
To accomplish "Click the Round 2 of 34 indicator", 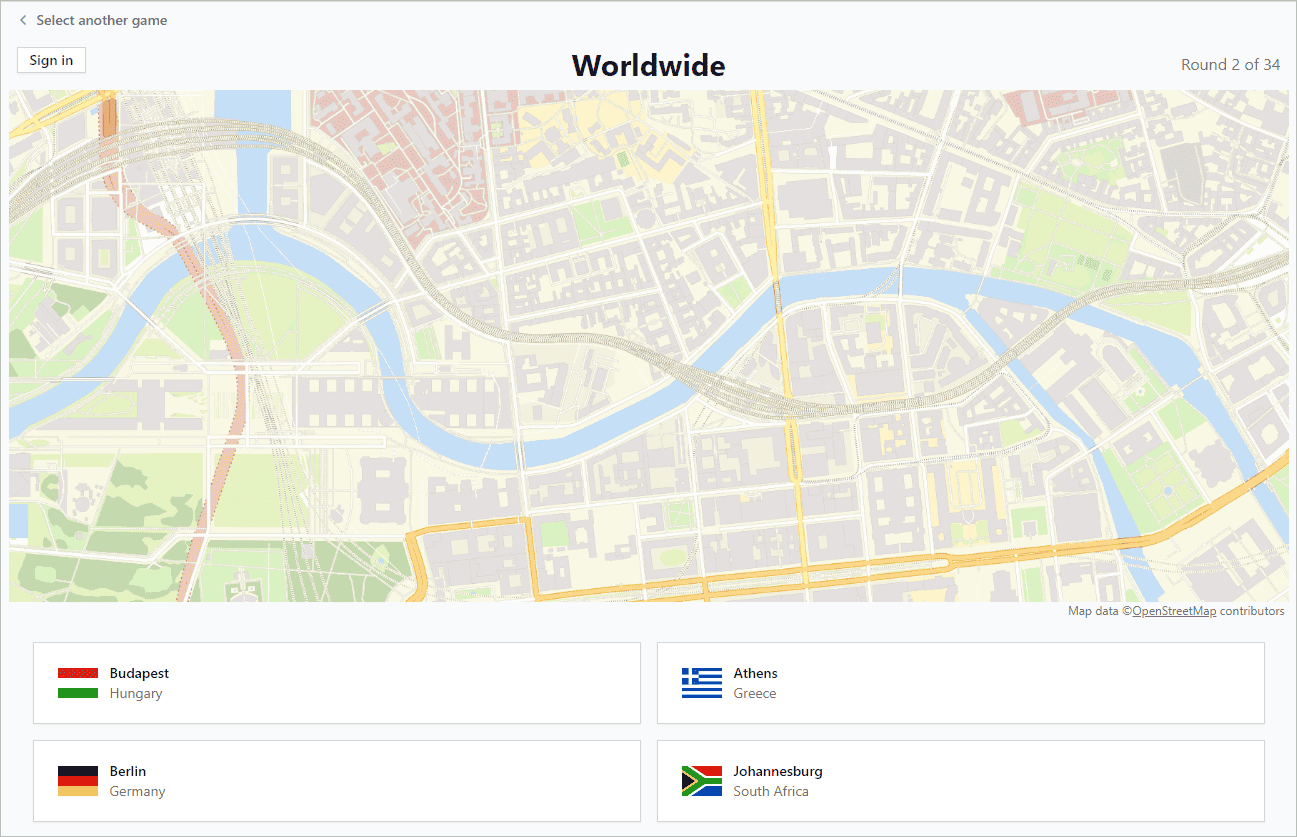I will coord(1230,64).
